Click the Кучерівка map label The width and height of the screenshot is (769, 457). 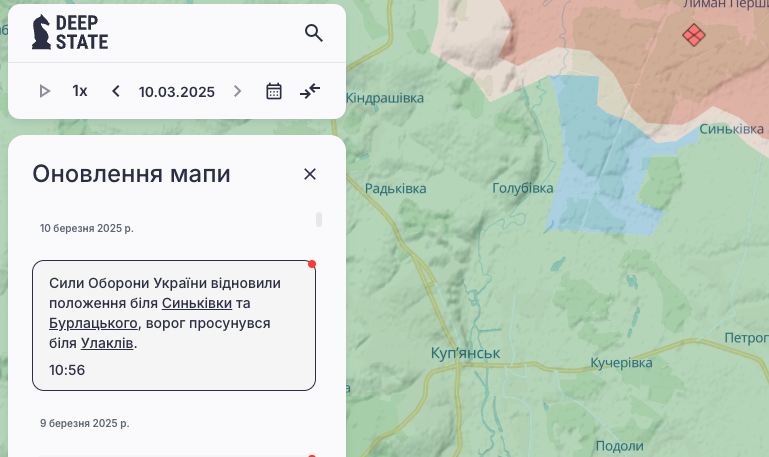click(621, 363)
